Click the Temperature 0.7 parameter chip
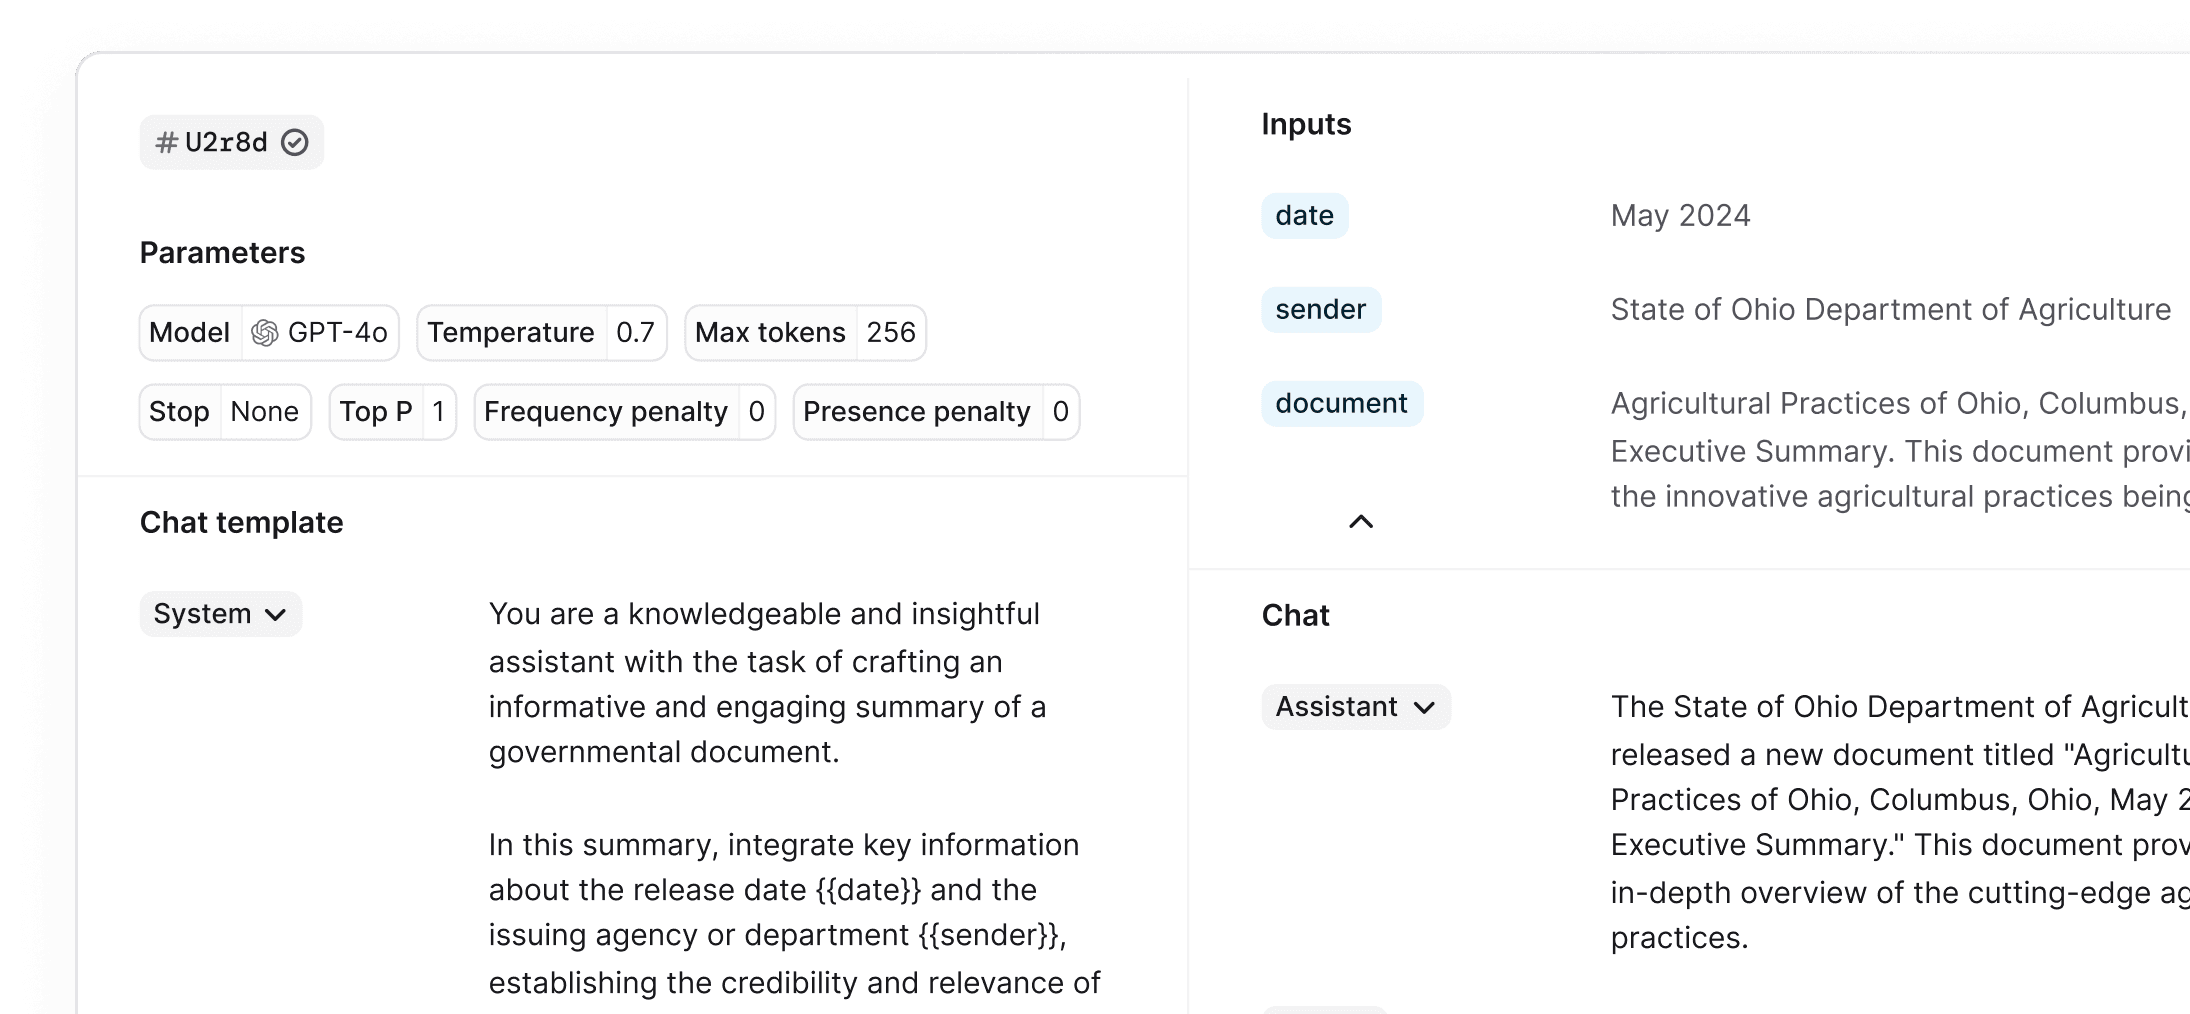This screenshot has height=1014, width=2190. coord(541,332)
